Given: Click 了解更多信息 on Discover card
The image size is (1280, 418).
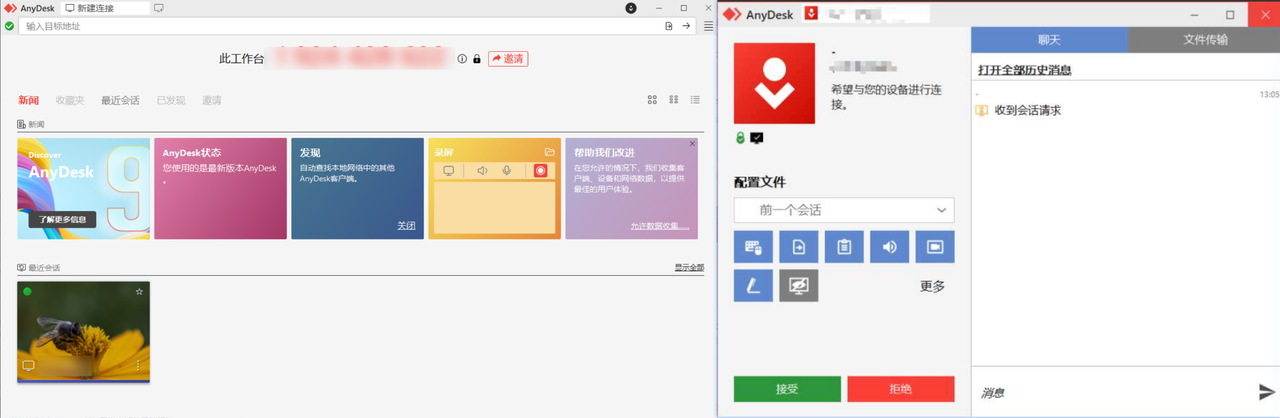Looking at the screenshot, I should point(62,219).
